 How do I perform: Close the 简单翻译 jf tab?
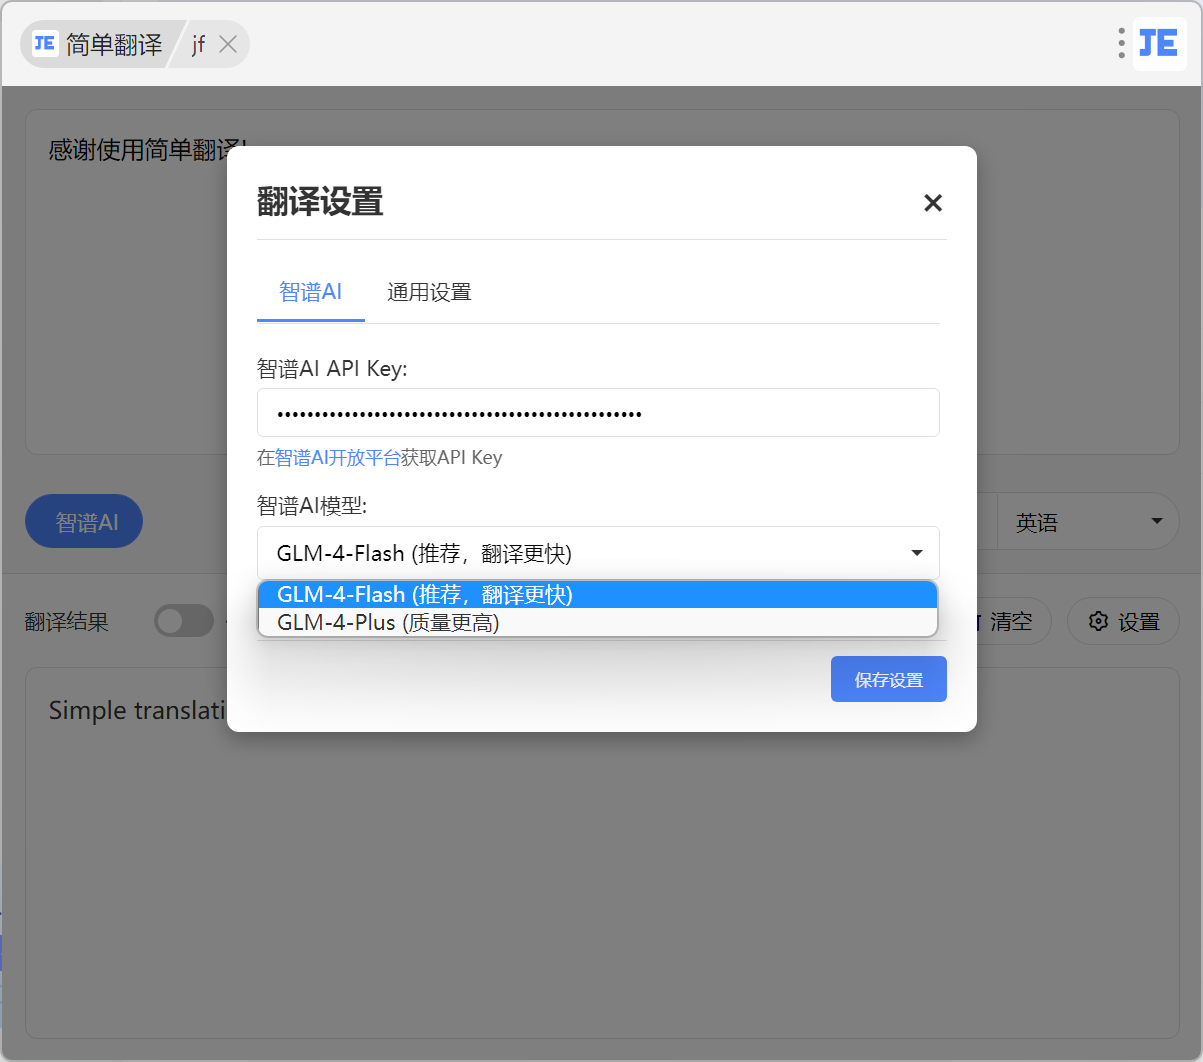click(x=228, y=44)
